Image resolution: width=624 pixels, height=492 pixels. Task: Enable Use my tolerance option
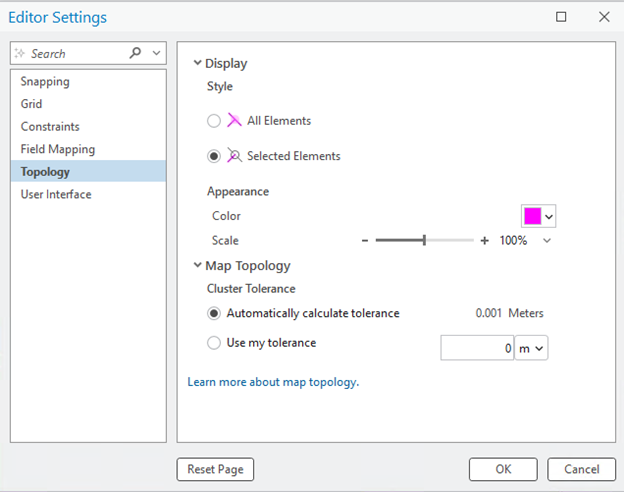click(x=213, y=343)
